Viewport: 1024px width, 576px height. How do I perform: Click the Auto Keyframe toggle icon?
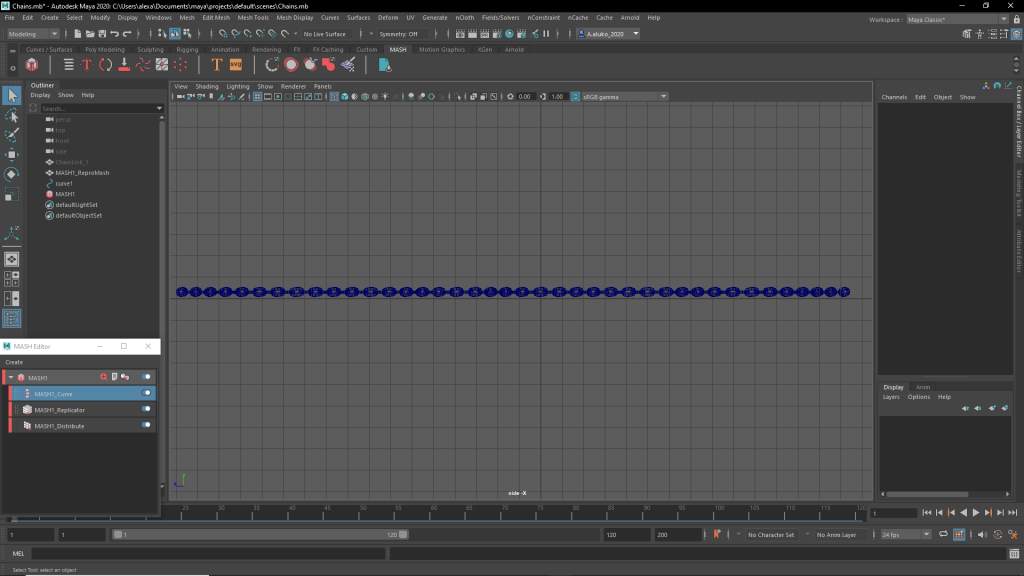pos(716,535)
